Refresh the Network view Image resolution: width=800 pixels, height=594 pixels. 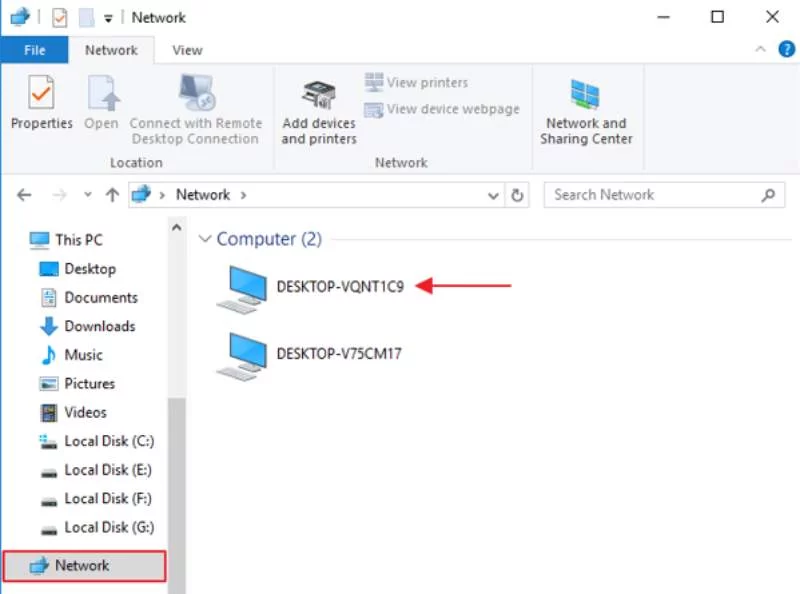point(517,195)
